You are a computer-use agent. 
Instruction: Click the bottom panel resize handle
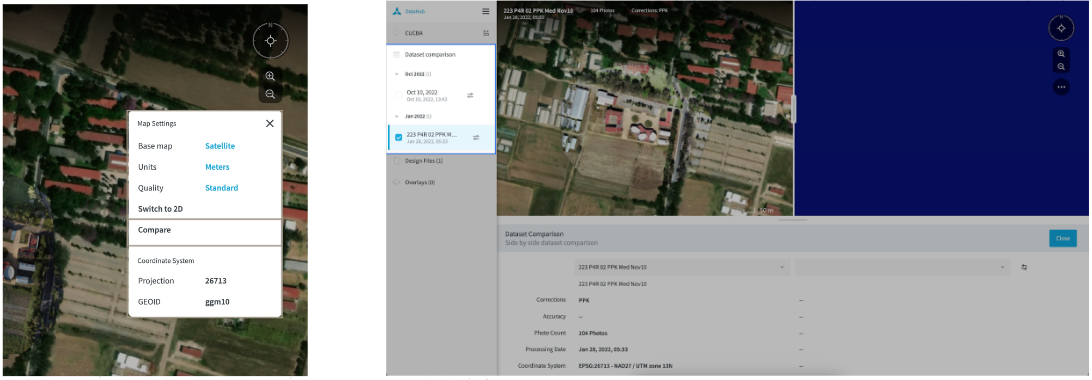(x=793, y=220)
